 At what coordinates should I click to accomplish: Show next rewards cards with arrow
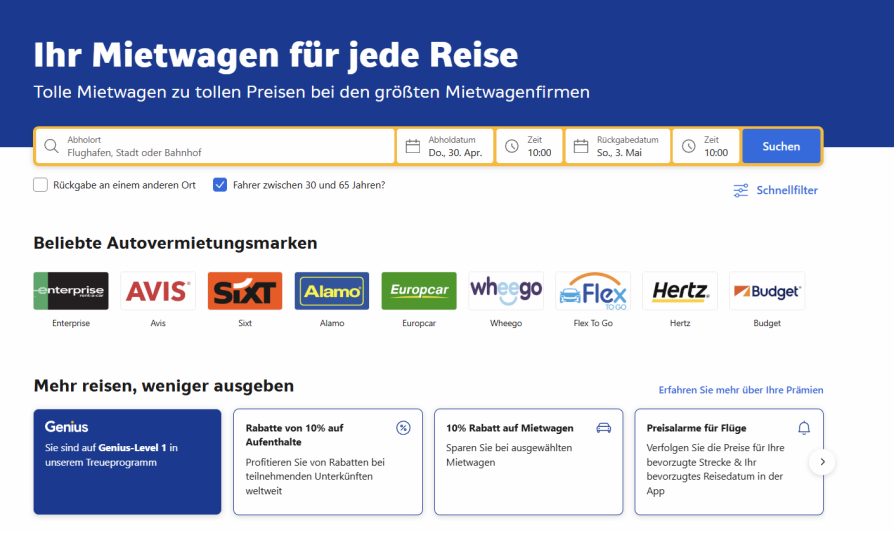[x=822, y=462]
